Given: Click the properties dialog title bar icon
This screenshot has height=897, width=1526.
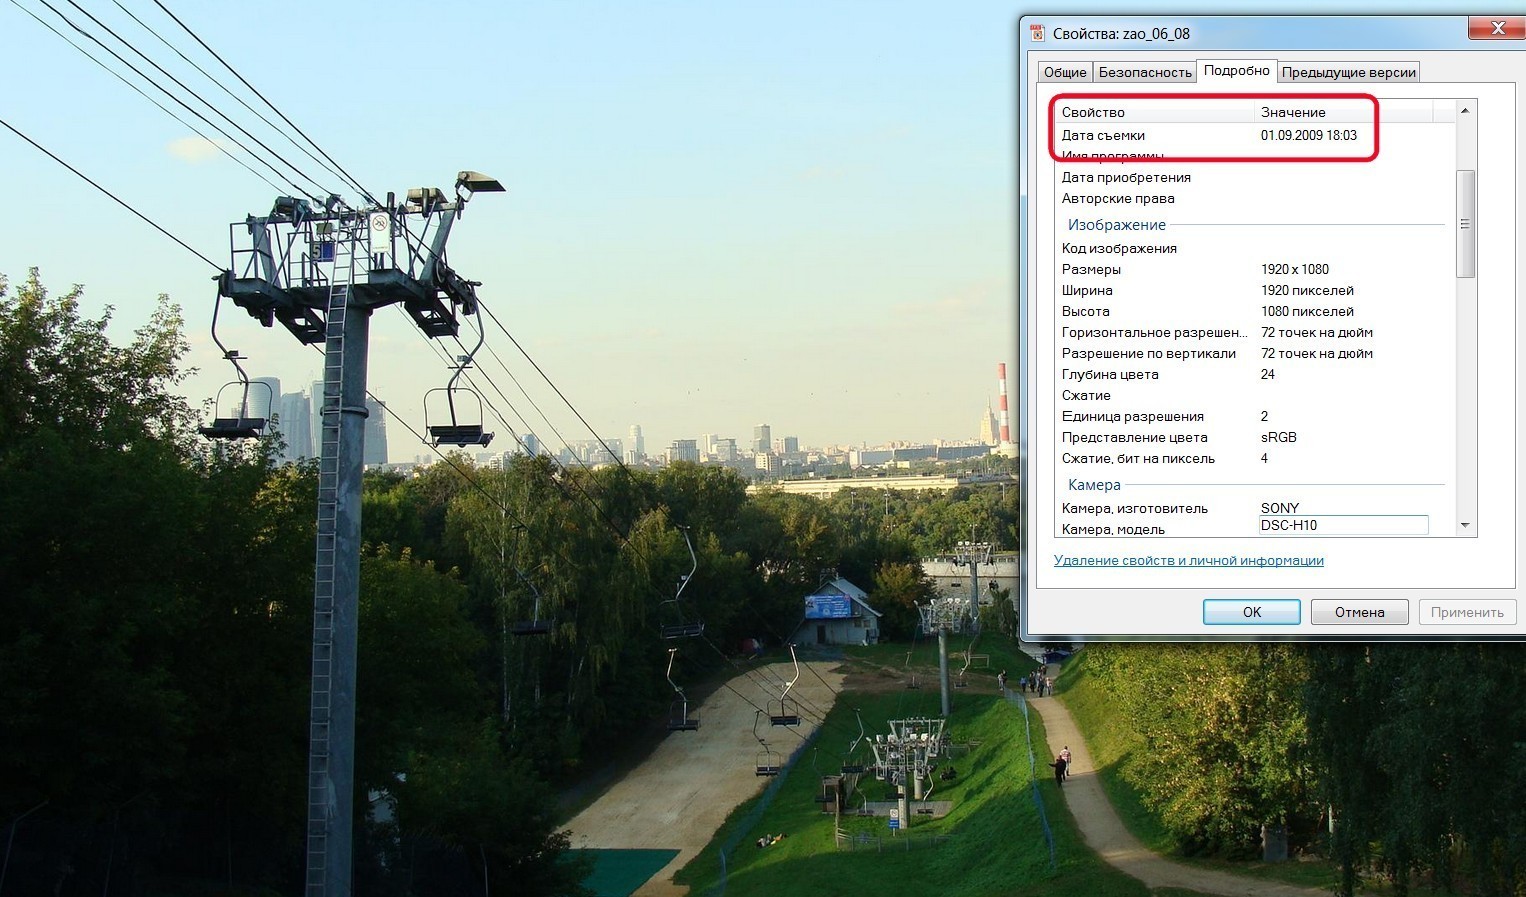Looking at the screenshot, I should [1037, 33].
